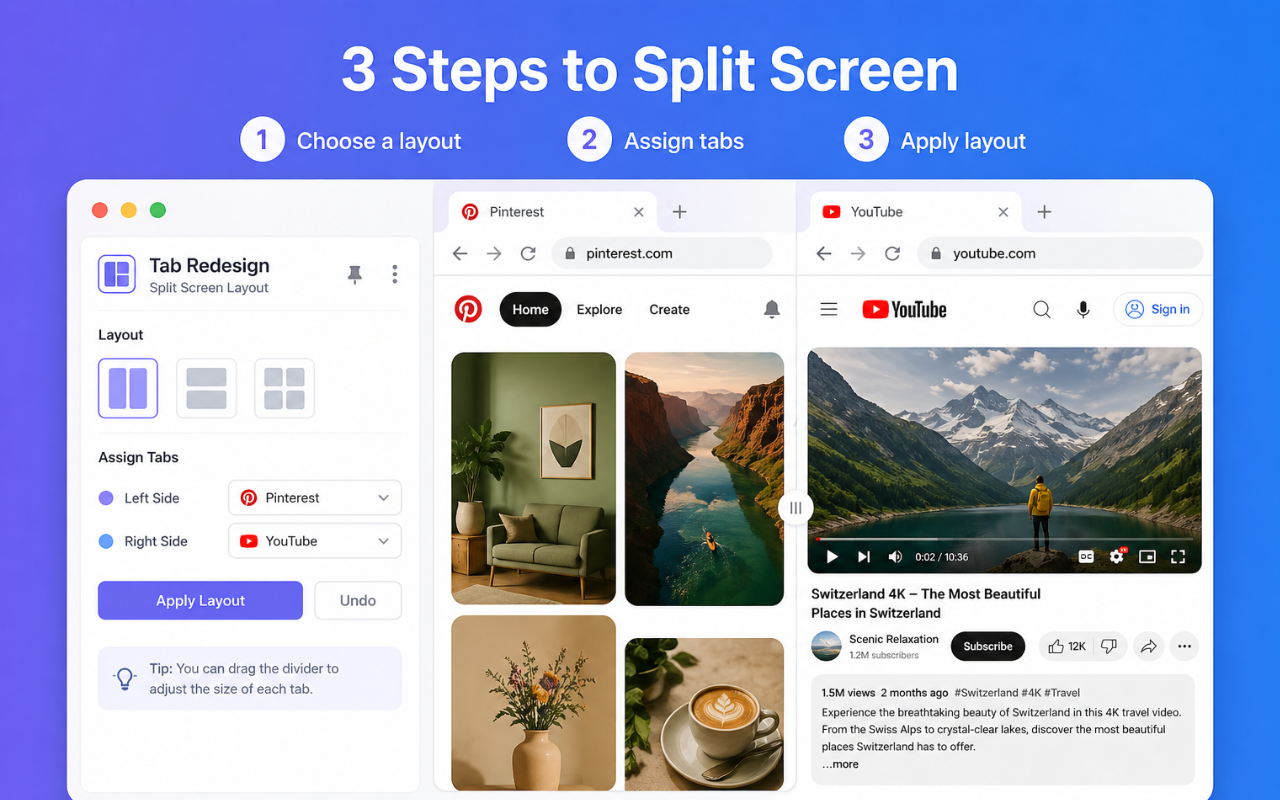1280x800 pixels.
Task: Click the lightbulb tip icon
Action: 125,678
